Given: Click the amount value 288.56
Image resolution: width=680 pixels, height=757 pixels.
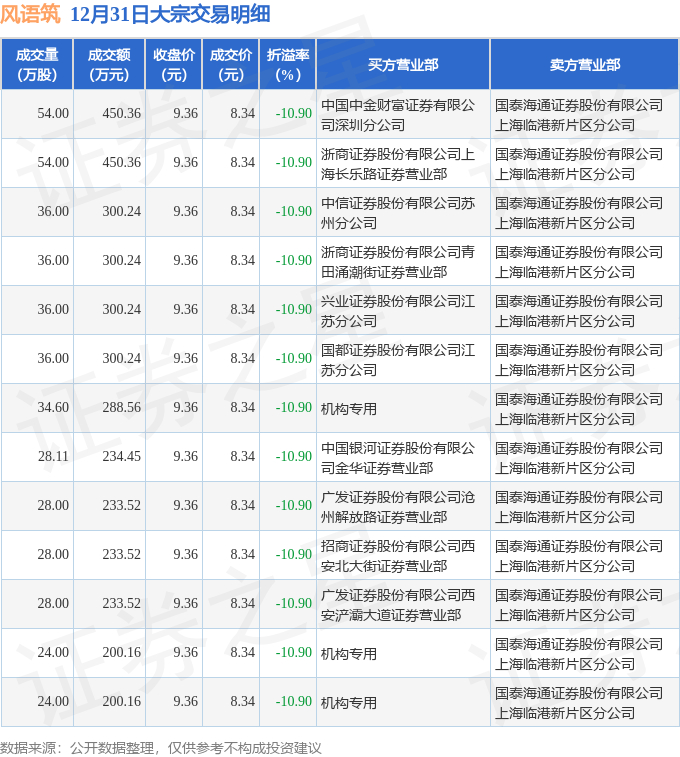Looking at the screenshot, I should coord(122,407).
